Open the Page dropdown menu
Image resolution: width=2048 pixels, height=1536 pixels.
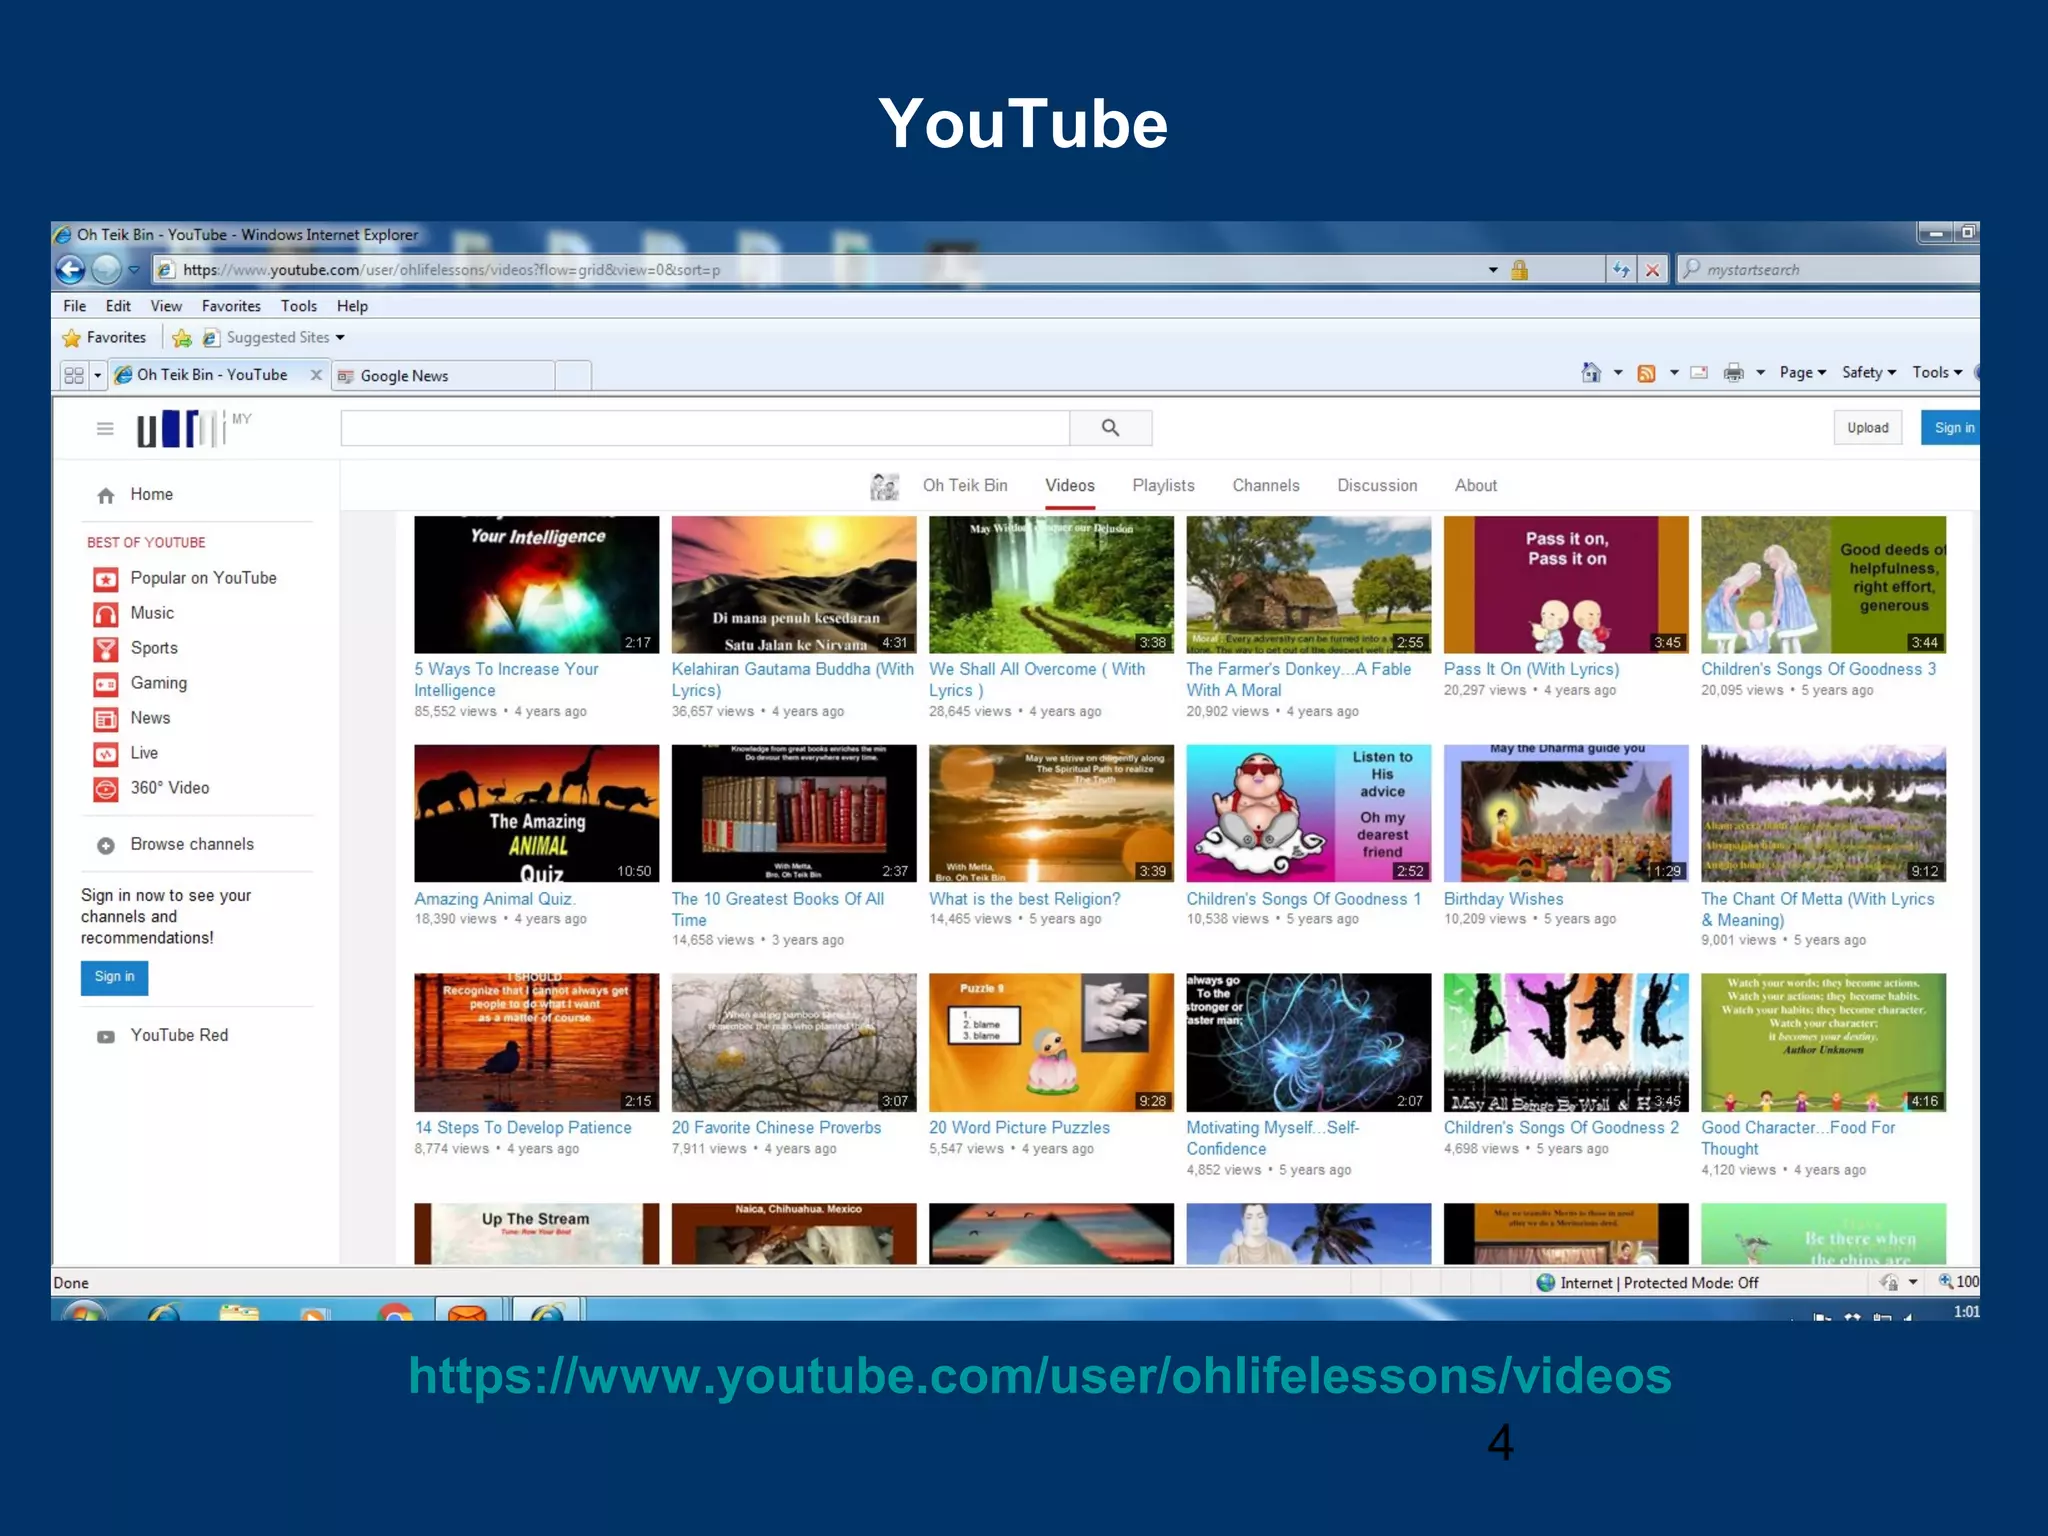(1803, 372)
